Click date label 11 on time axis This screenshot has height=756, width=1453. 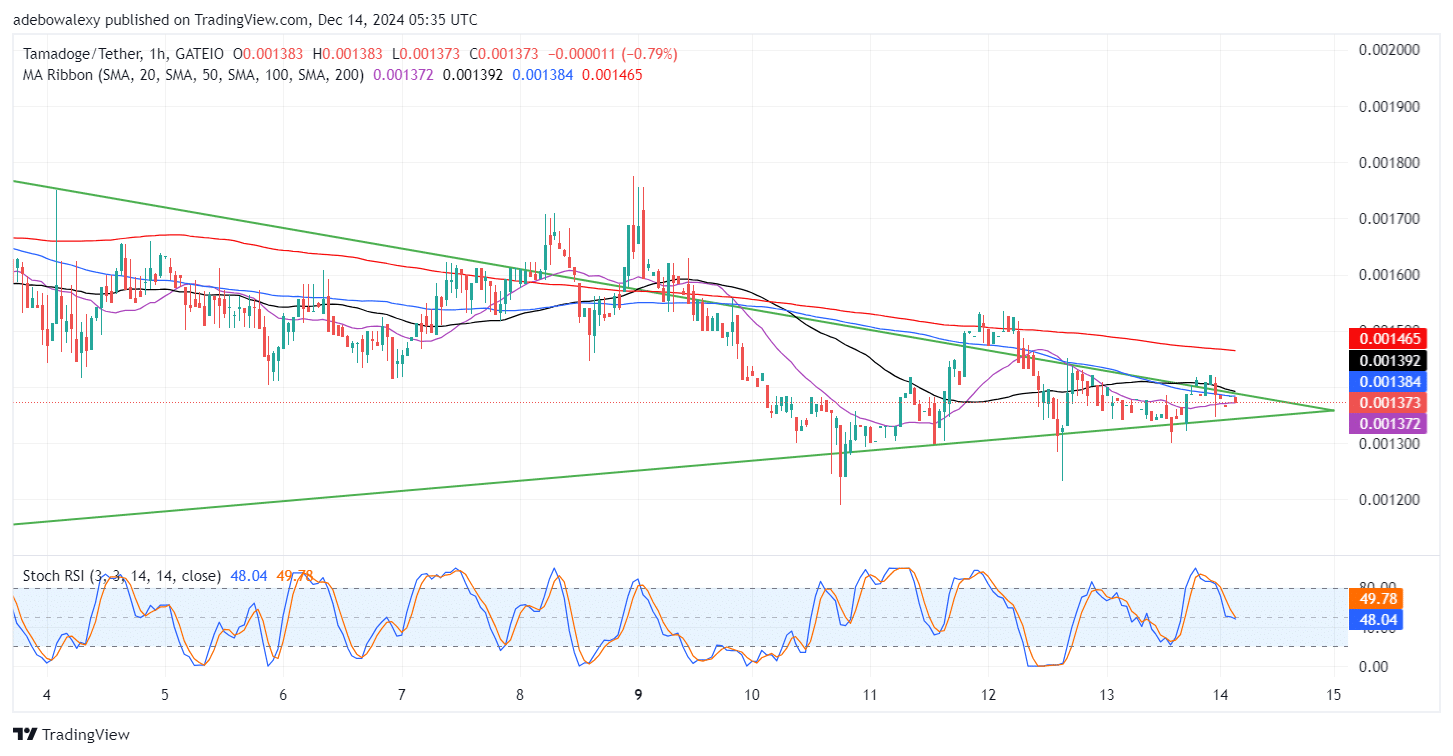tap(870, 695)
